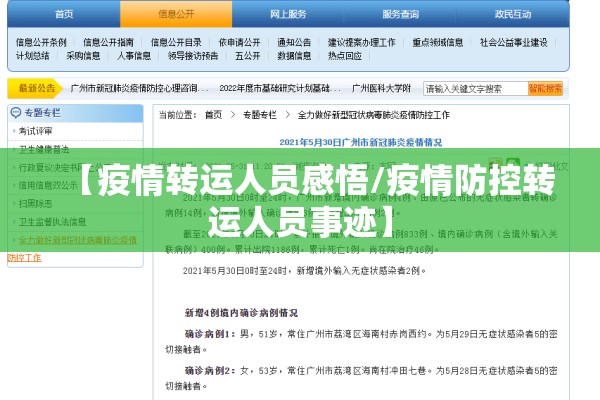
Task: Click paragraph about 新增境外输入无症状感染者2例
Action: (304, 271)
